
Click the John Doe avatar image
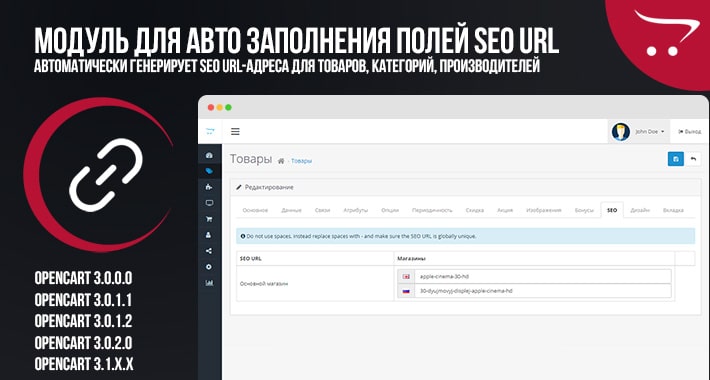pos(621,132)
